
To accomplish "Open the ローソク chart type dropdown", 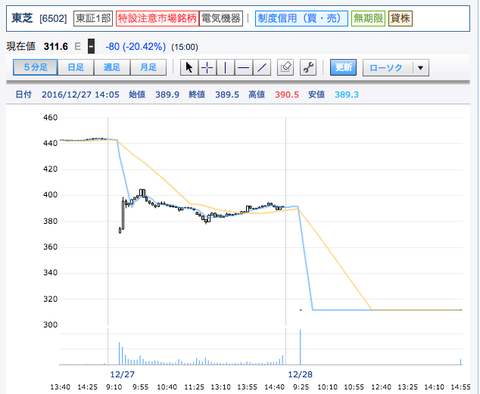I will tap(395, 68).
